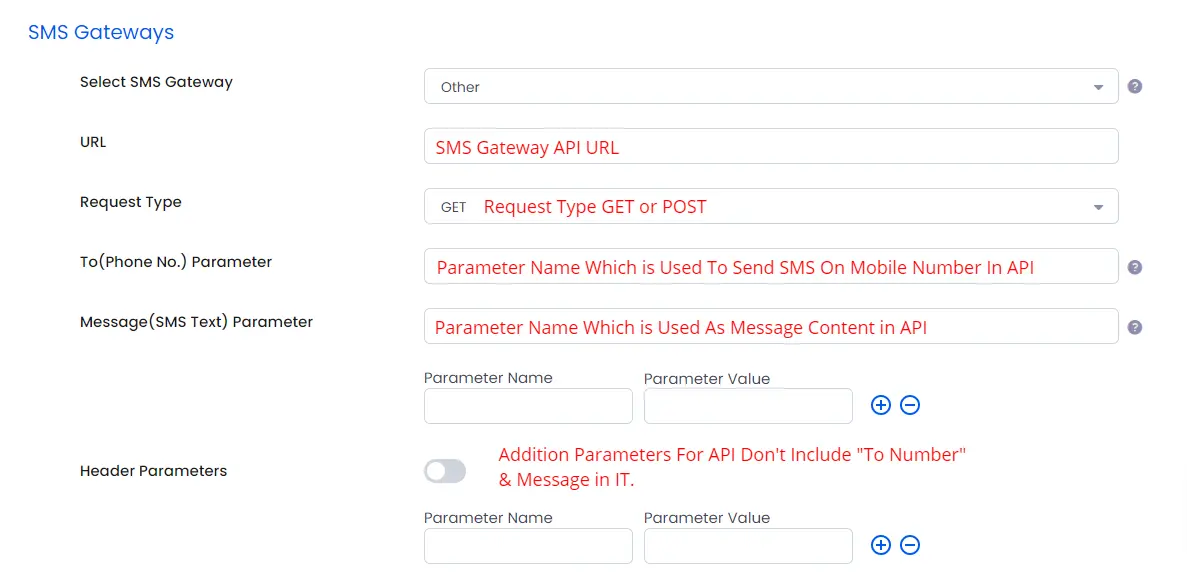Click the SMS Gateways section heading
Image resolution: width=1187 pixels, height=578 pixels.
pos(101,32)
